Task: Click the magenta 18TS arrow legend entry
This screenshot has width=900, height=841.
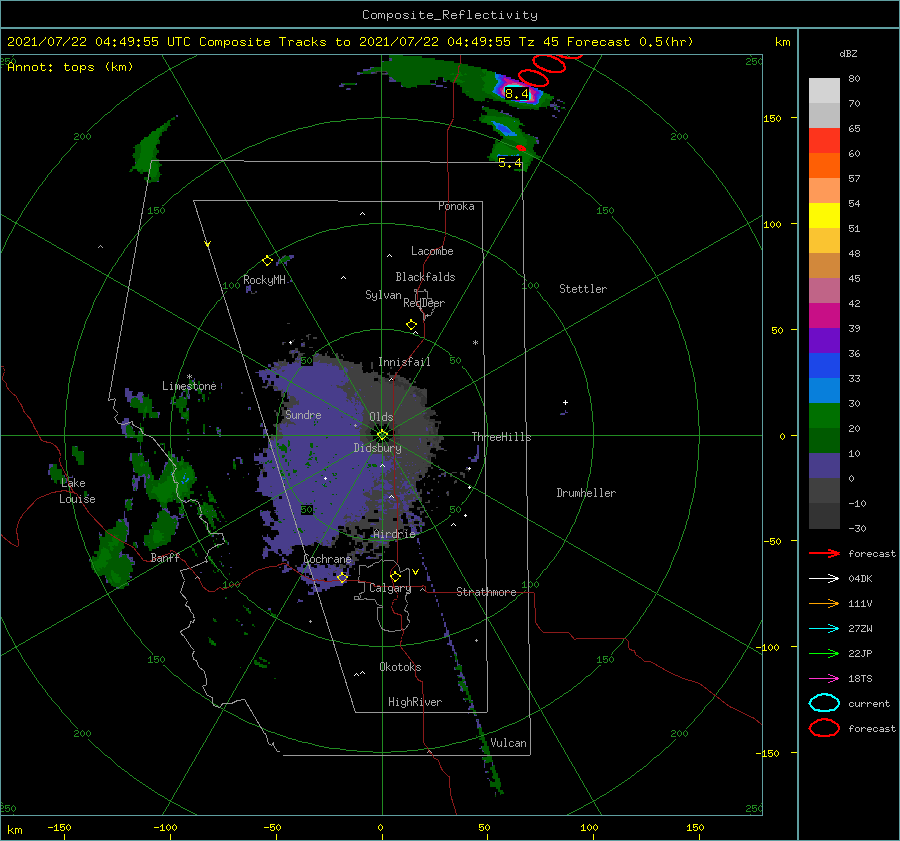Action: [841, 679]
